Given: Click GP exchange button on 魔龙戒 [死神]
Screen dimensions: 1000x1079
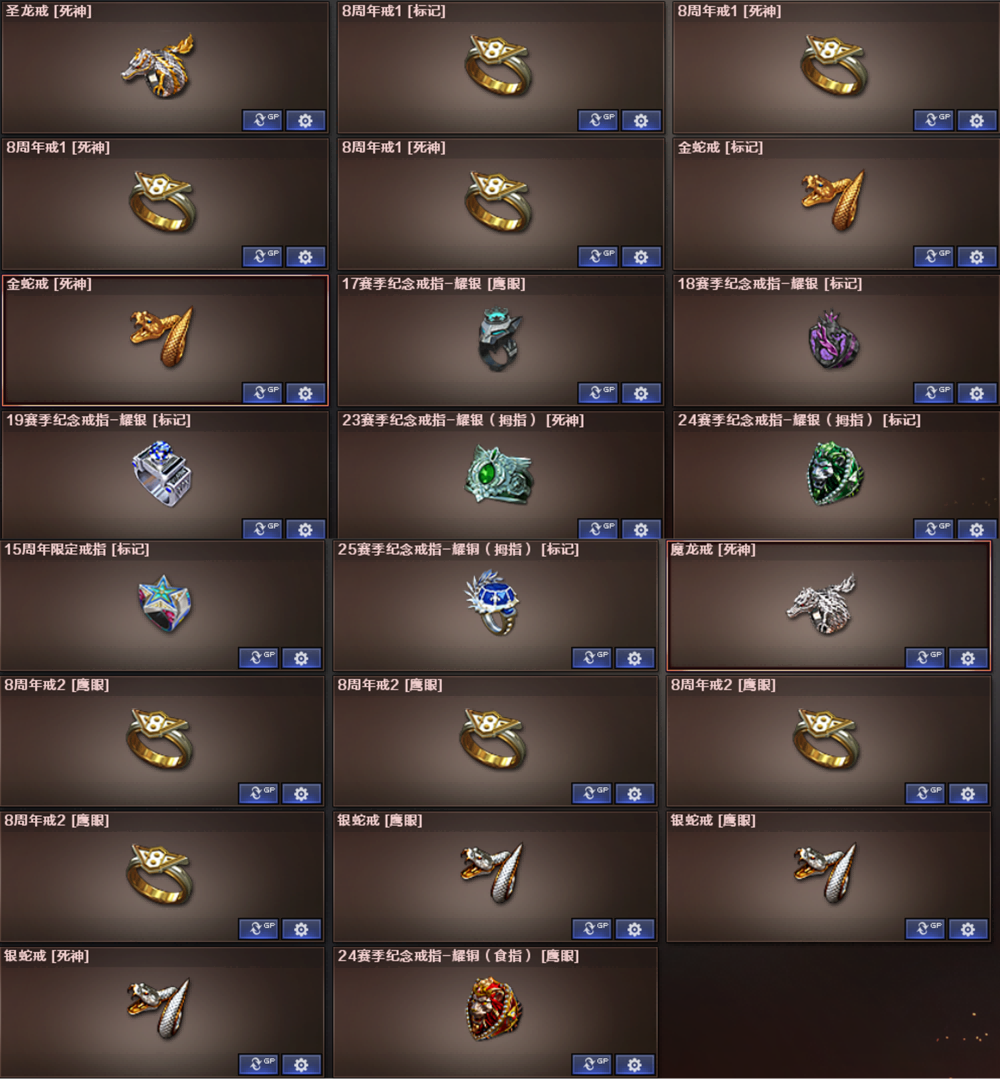Looking at the screenshot, I should point(926,658).
